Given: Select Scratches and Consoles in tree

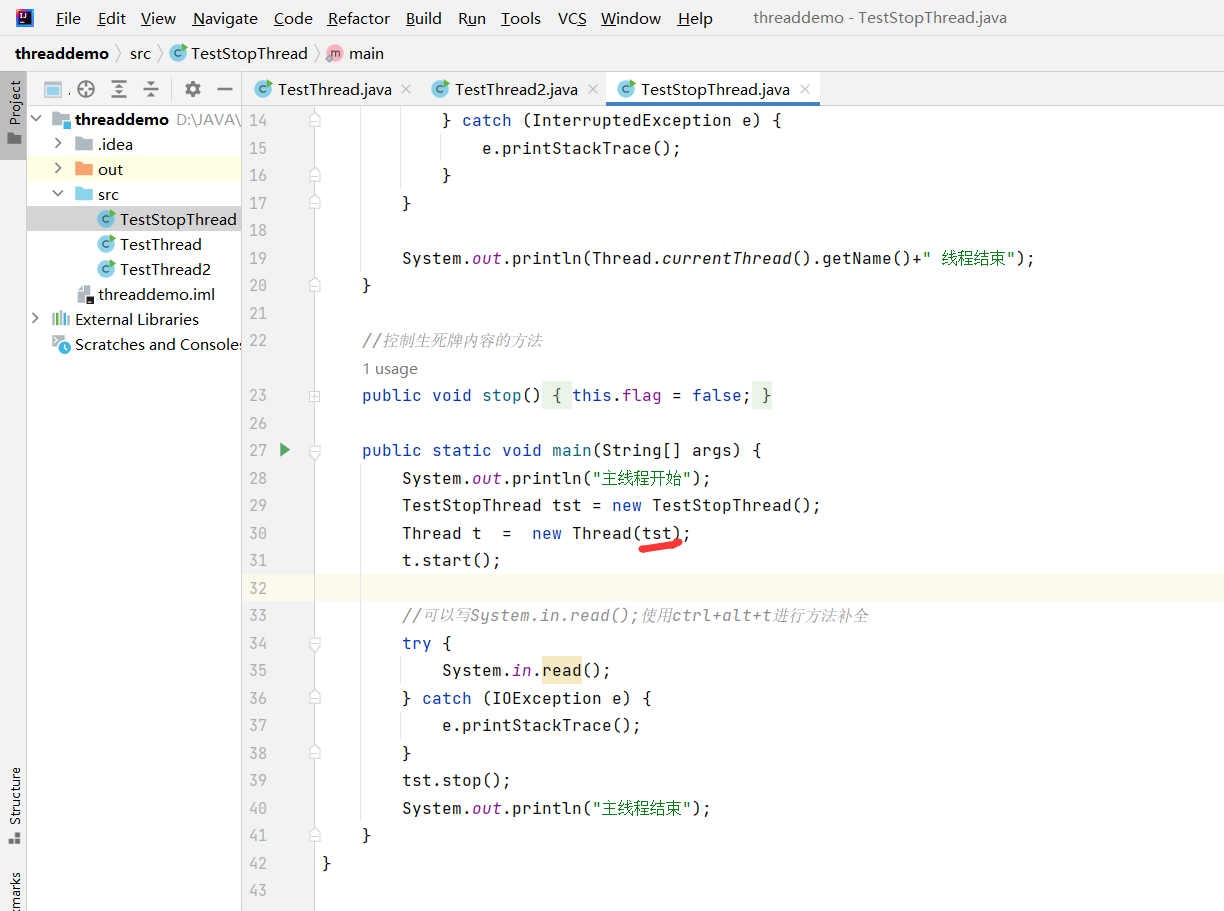Looking at the screenshot, I should point(158,344).
